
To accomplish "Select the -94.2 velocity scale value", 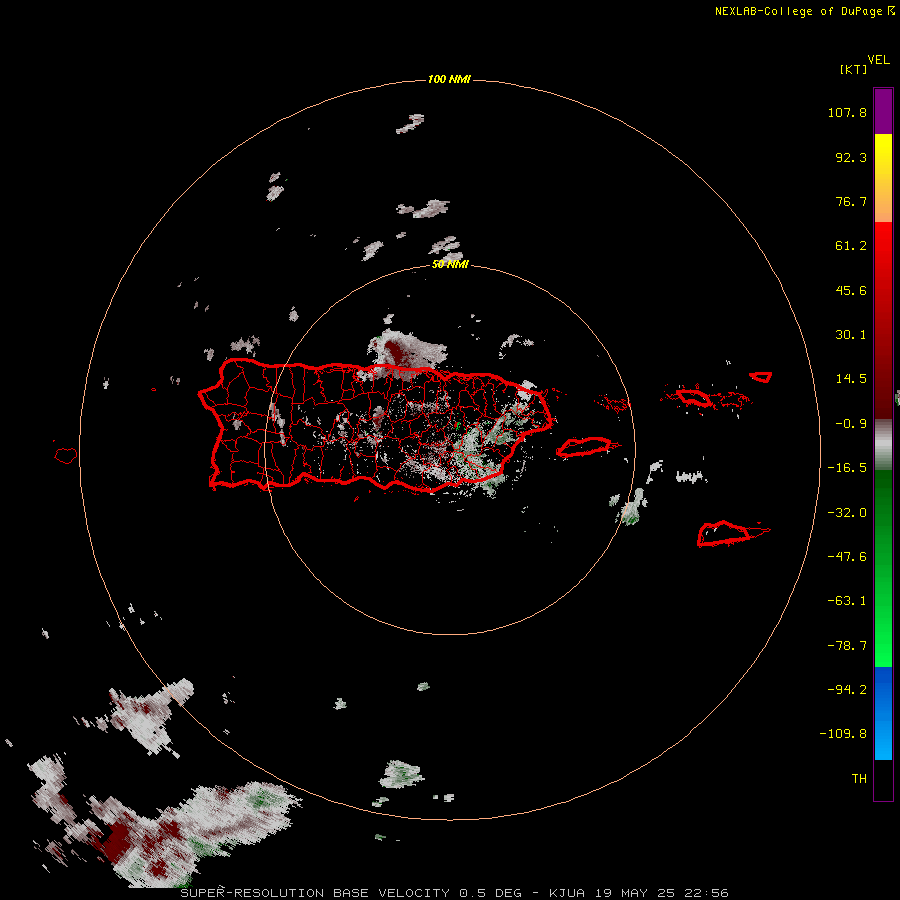I will [847, 690].
